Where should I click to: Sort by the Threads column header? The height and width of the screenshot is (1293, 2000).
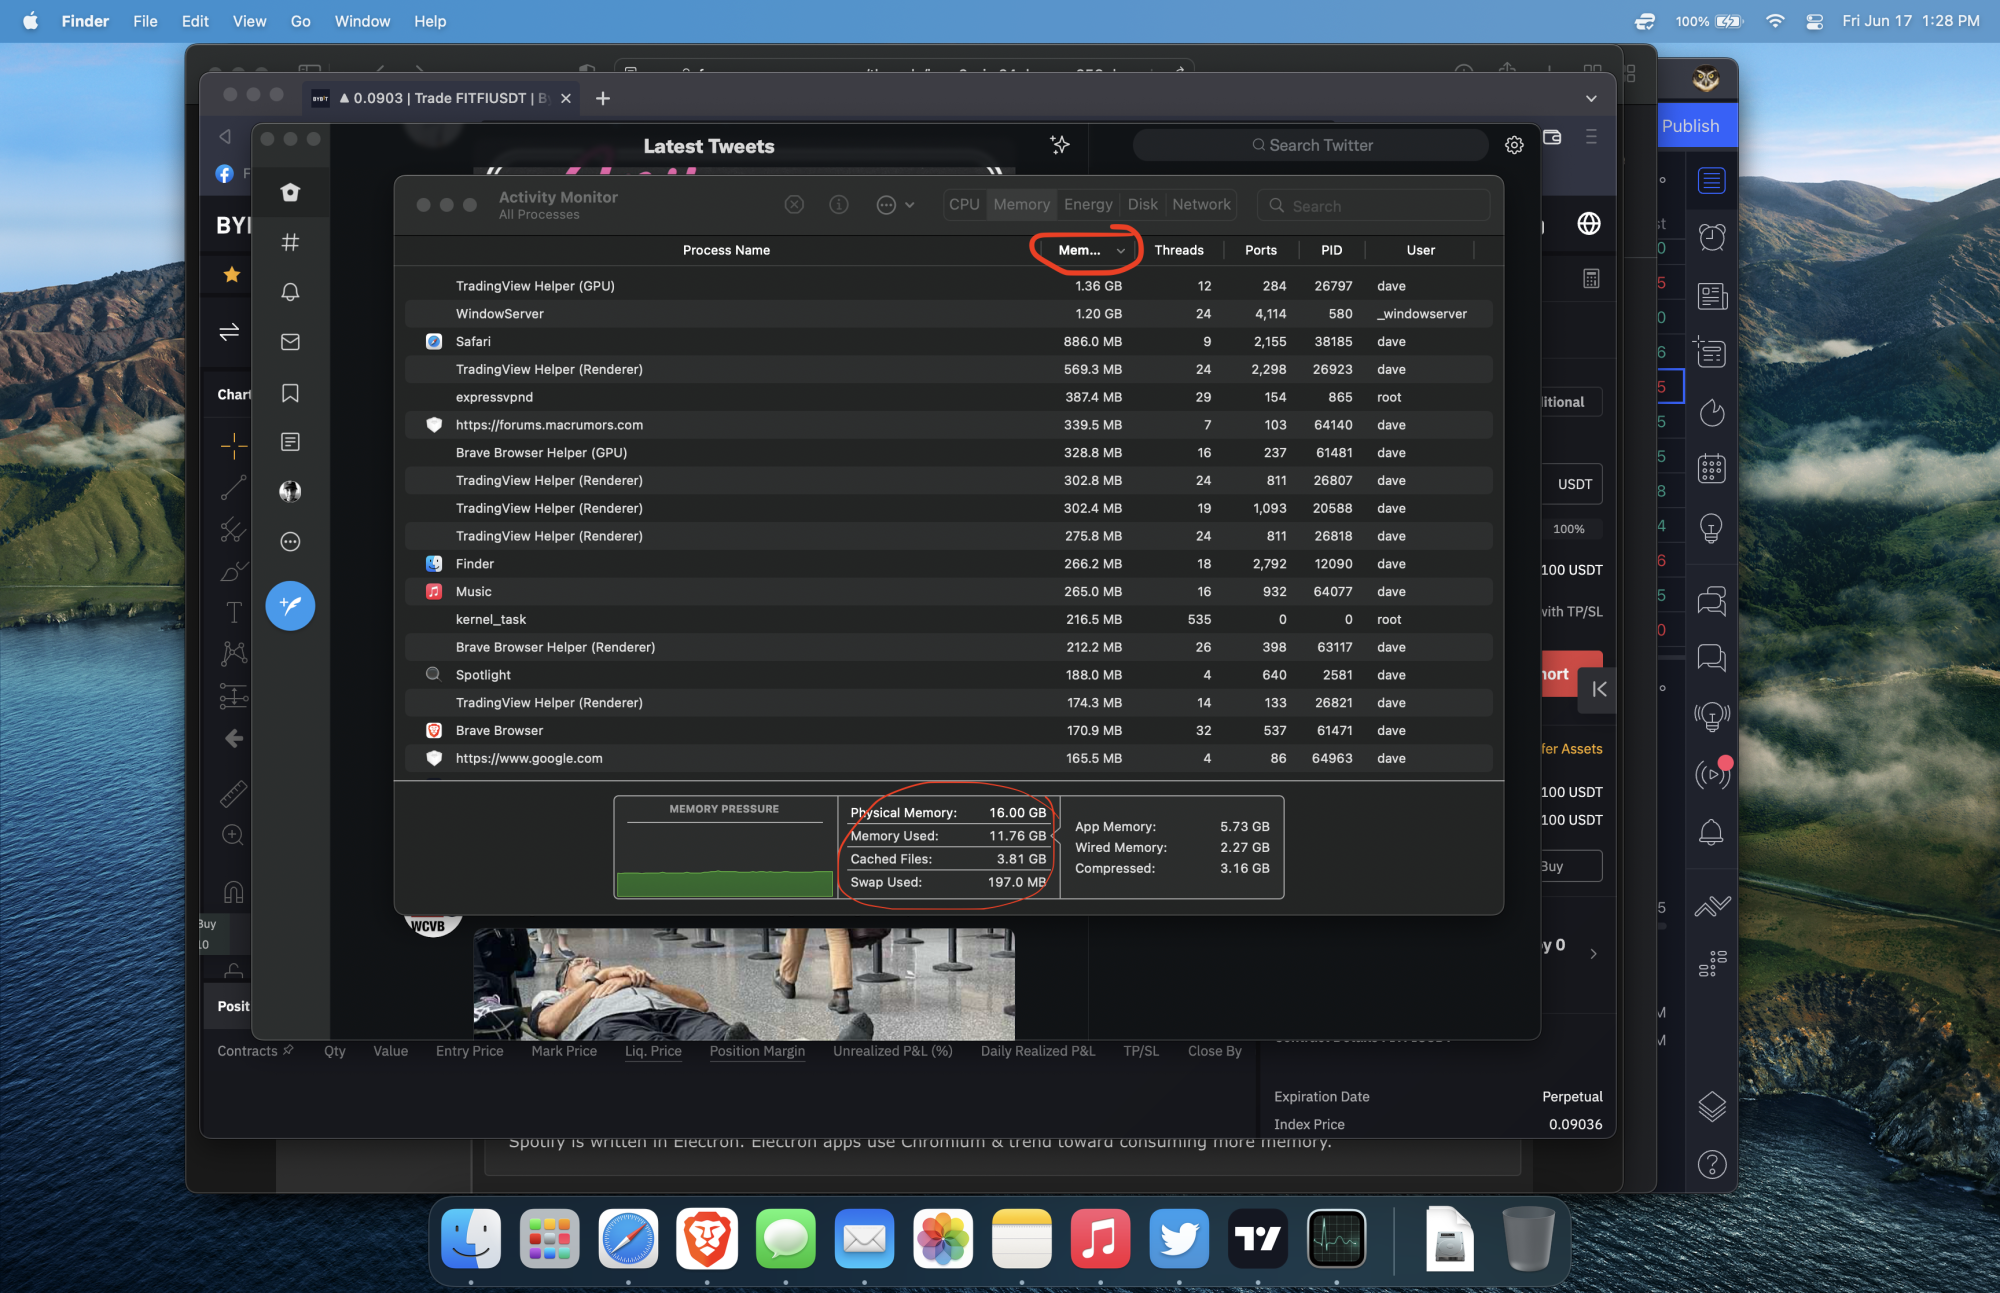[x=1179, y=250]
